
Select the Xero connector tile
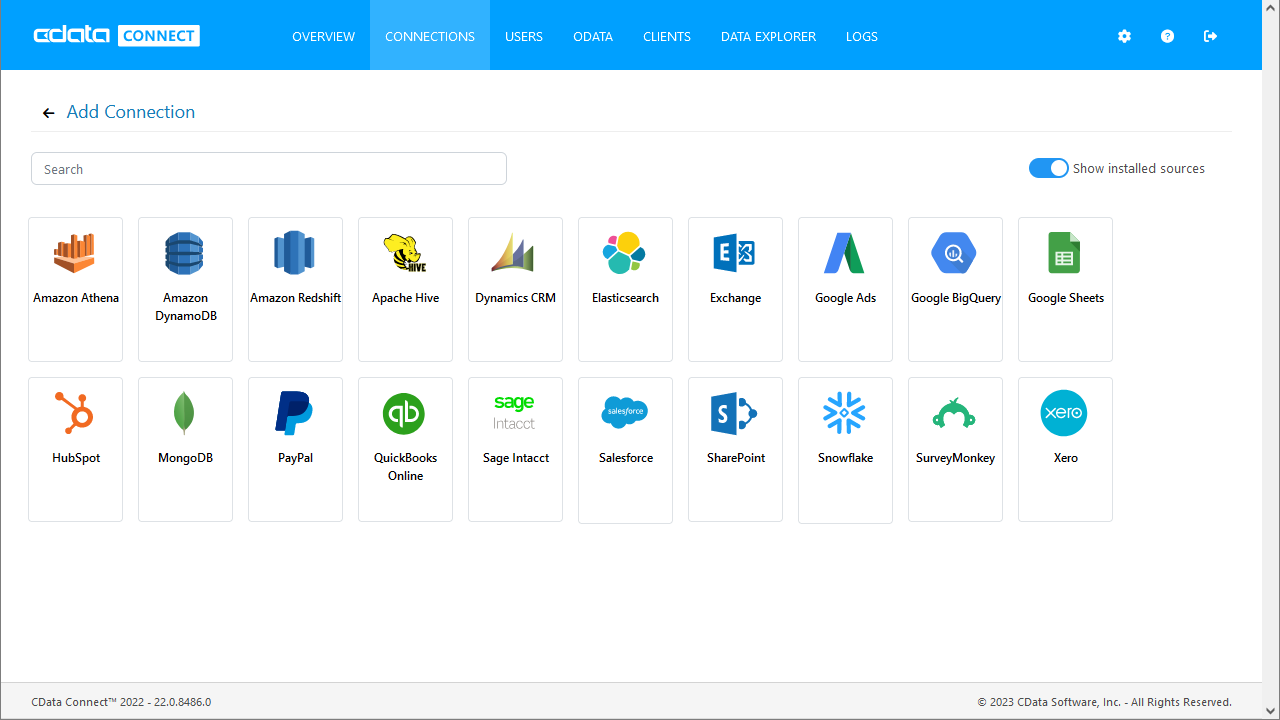pos(1065,449)
